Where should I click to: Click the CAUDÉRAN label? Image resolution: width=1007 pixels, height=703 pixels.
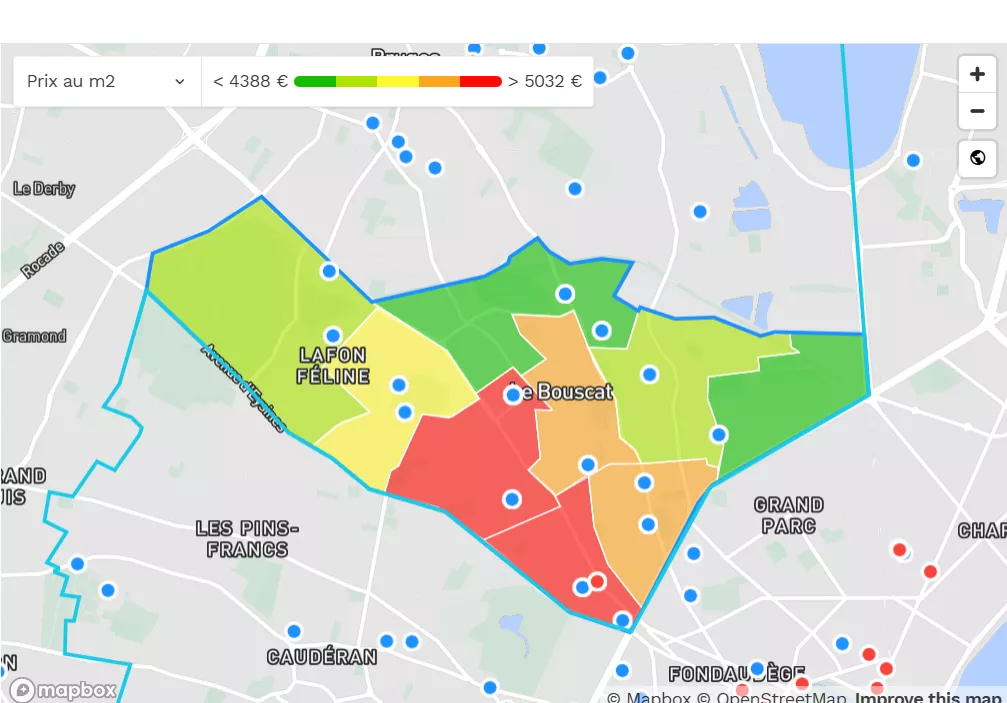tap(322, 657)
